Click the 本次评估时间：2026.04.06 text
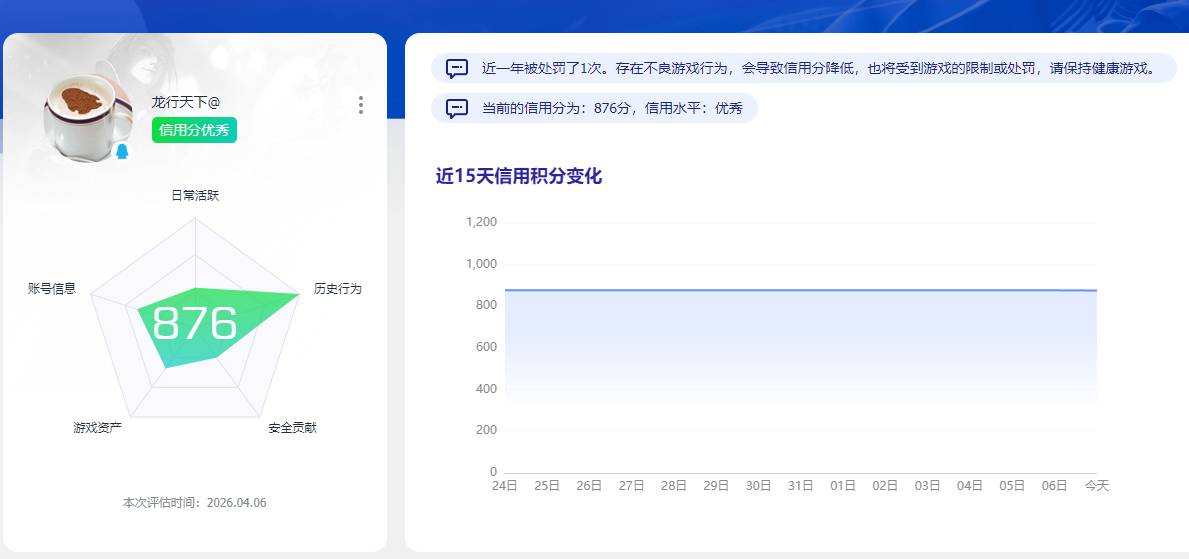 [x=195, y=503]
